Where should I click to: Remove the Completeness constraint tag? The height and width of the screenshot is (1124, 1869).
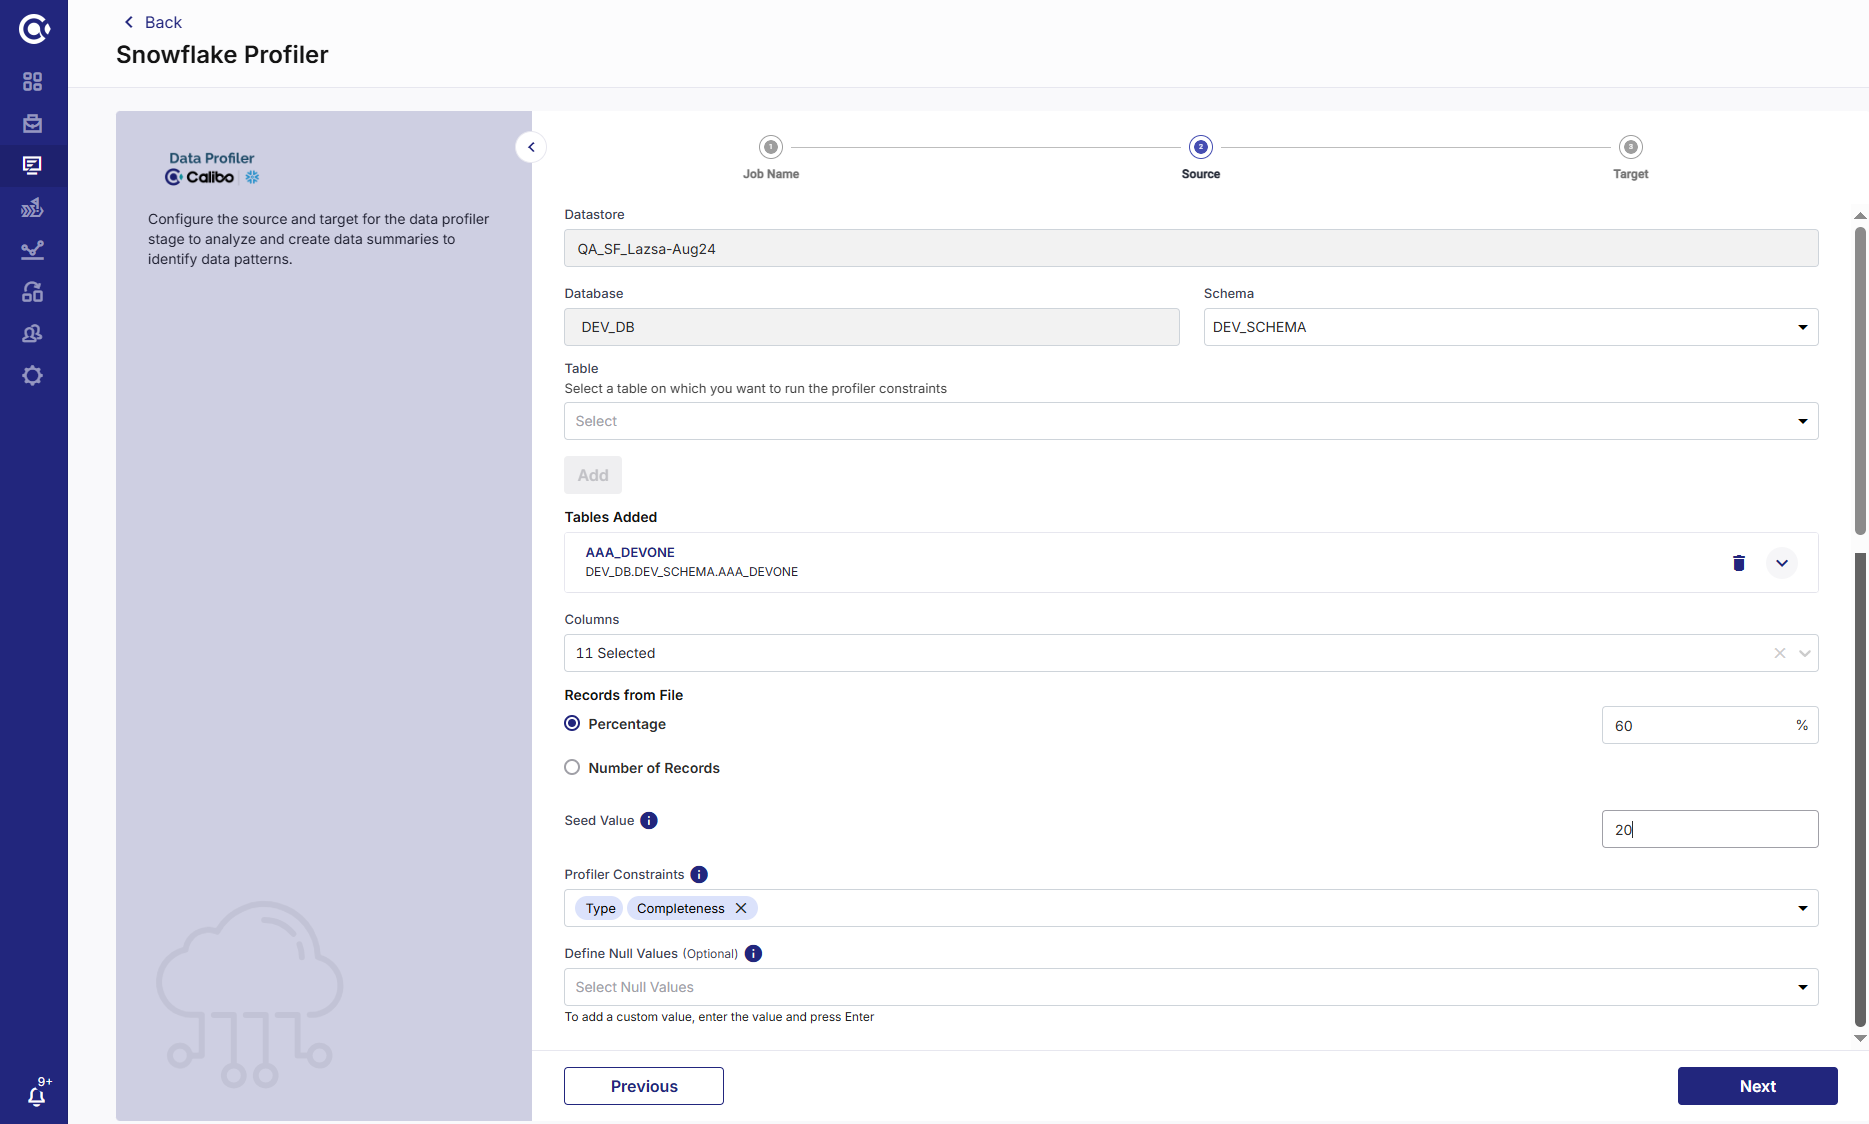pyautogui.click(x=741, y=908)
